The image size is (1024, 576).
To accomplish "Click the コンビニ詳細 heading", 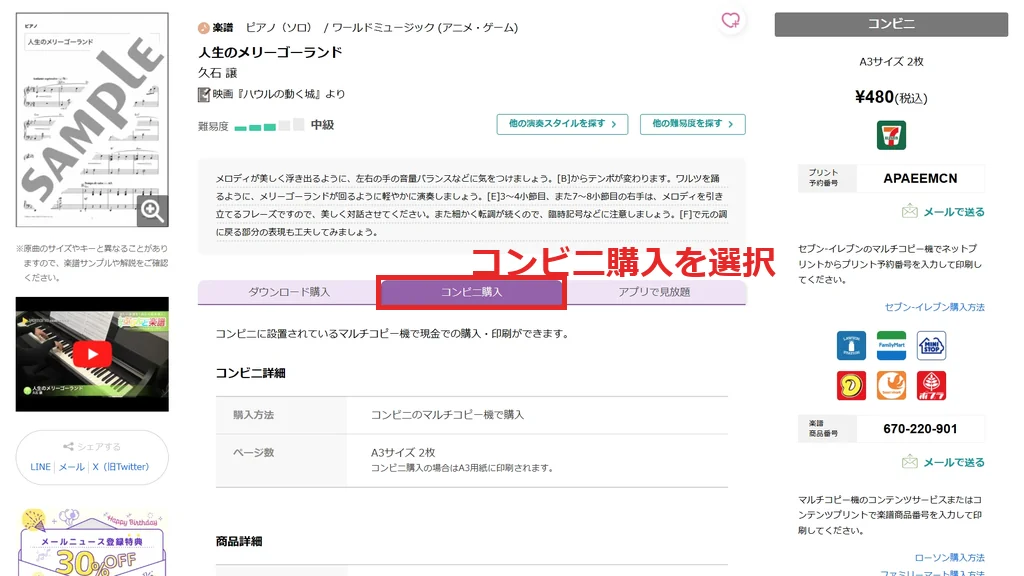I will pos(251,373).
